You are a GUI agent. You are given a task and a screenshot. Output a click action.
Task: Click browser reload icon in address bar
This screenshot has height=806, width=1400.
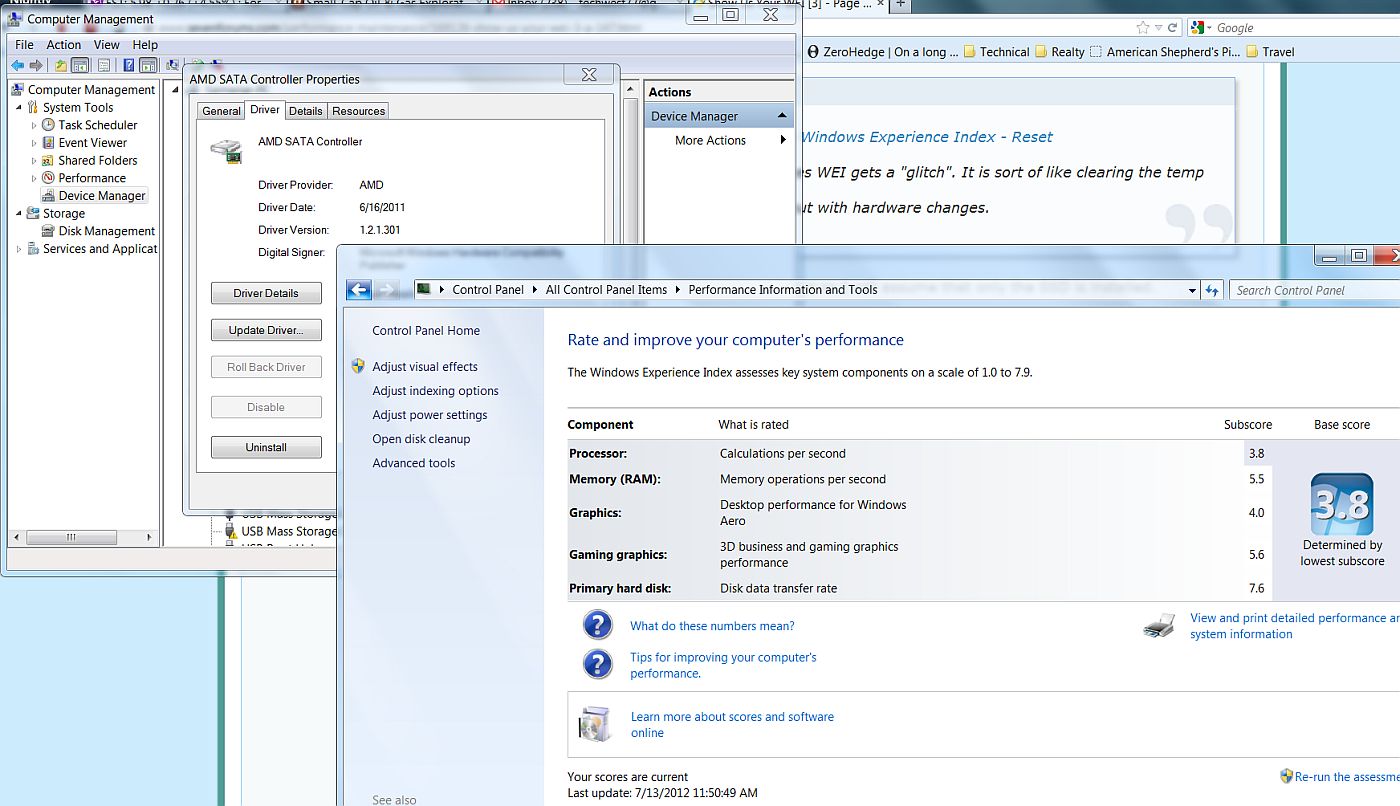point(1174,27)
